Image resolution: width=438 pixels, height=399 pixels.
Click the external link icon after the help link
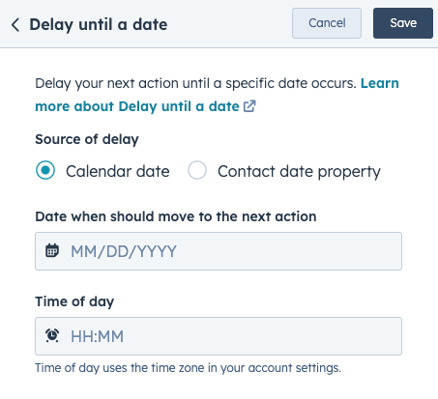click(249, 106)
